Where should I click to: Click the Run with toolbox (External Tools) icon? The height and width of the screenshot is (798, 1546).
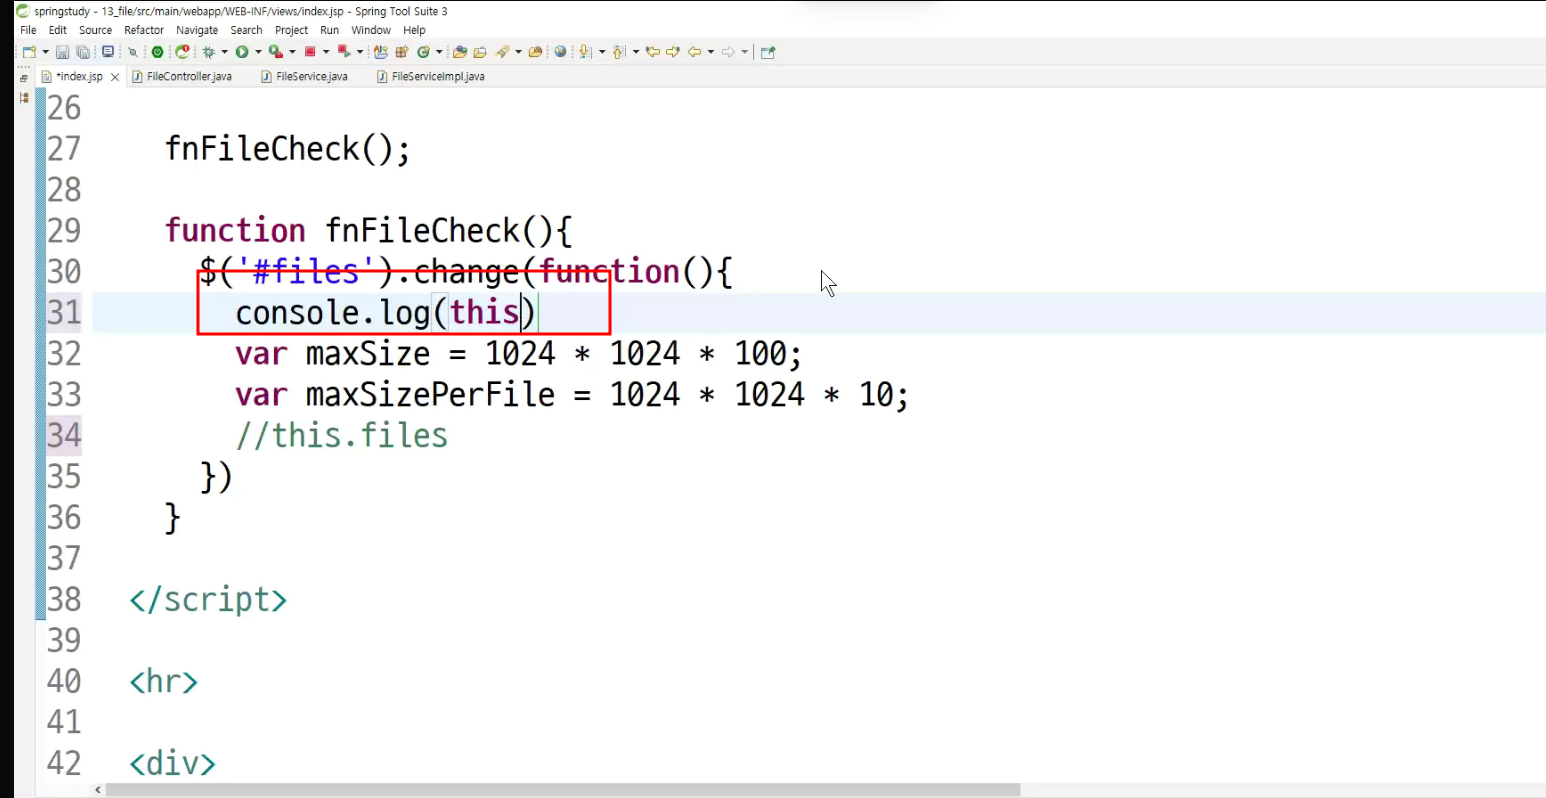[275, 52]
